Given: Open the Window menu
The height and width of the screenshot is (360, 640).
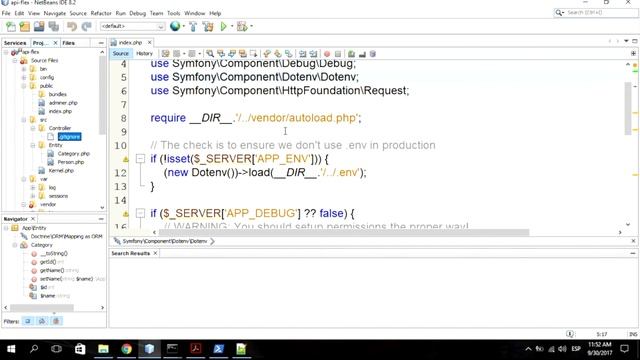Looking at the screenshot, I should [x=195, y=13].
